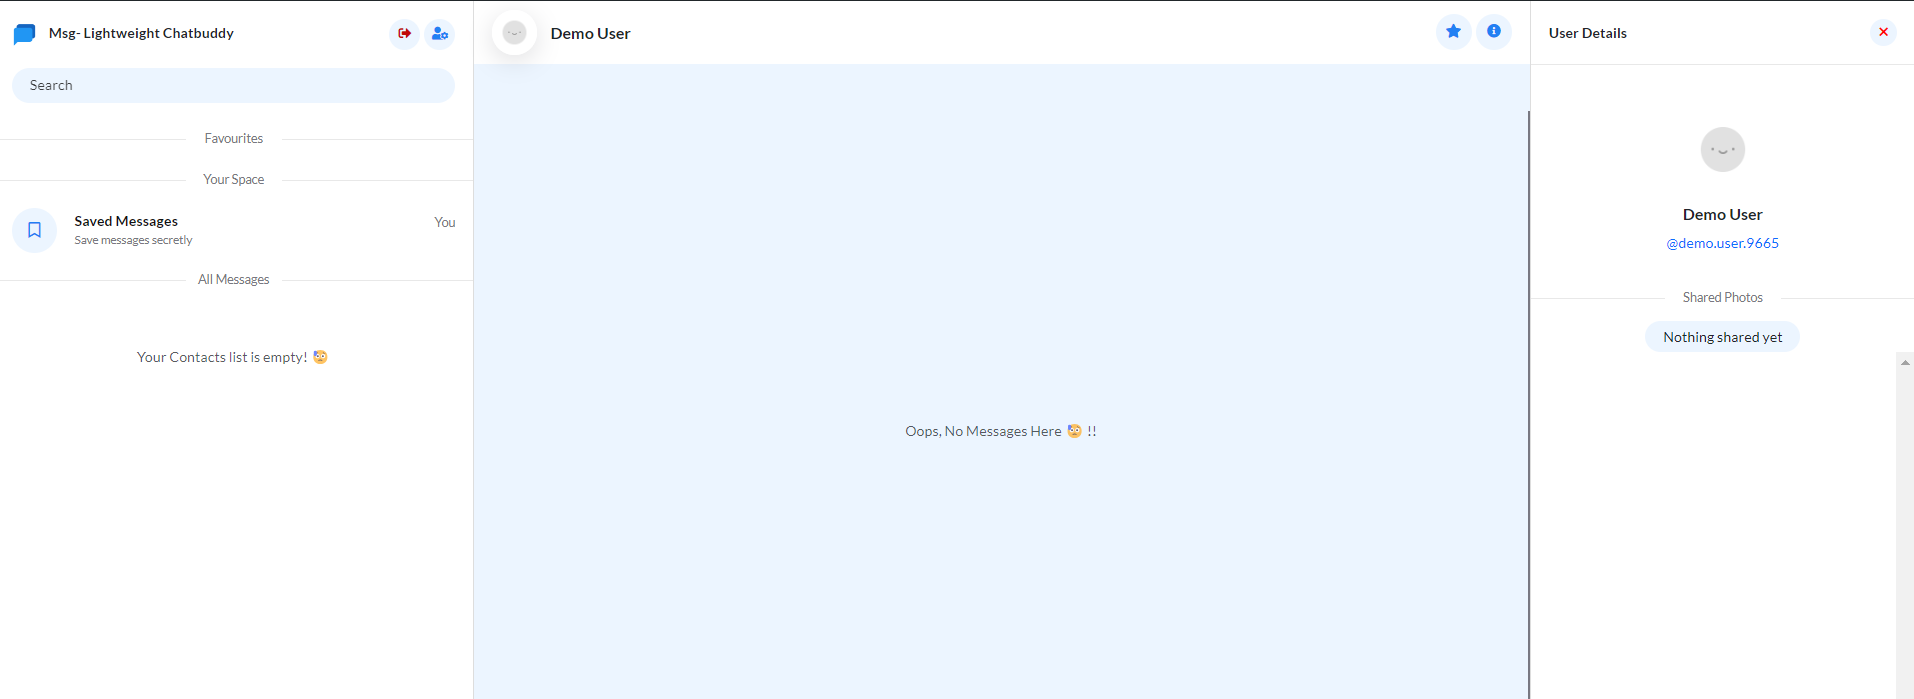Select the Your Space section heading

233,180
